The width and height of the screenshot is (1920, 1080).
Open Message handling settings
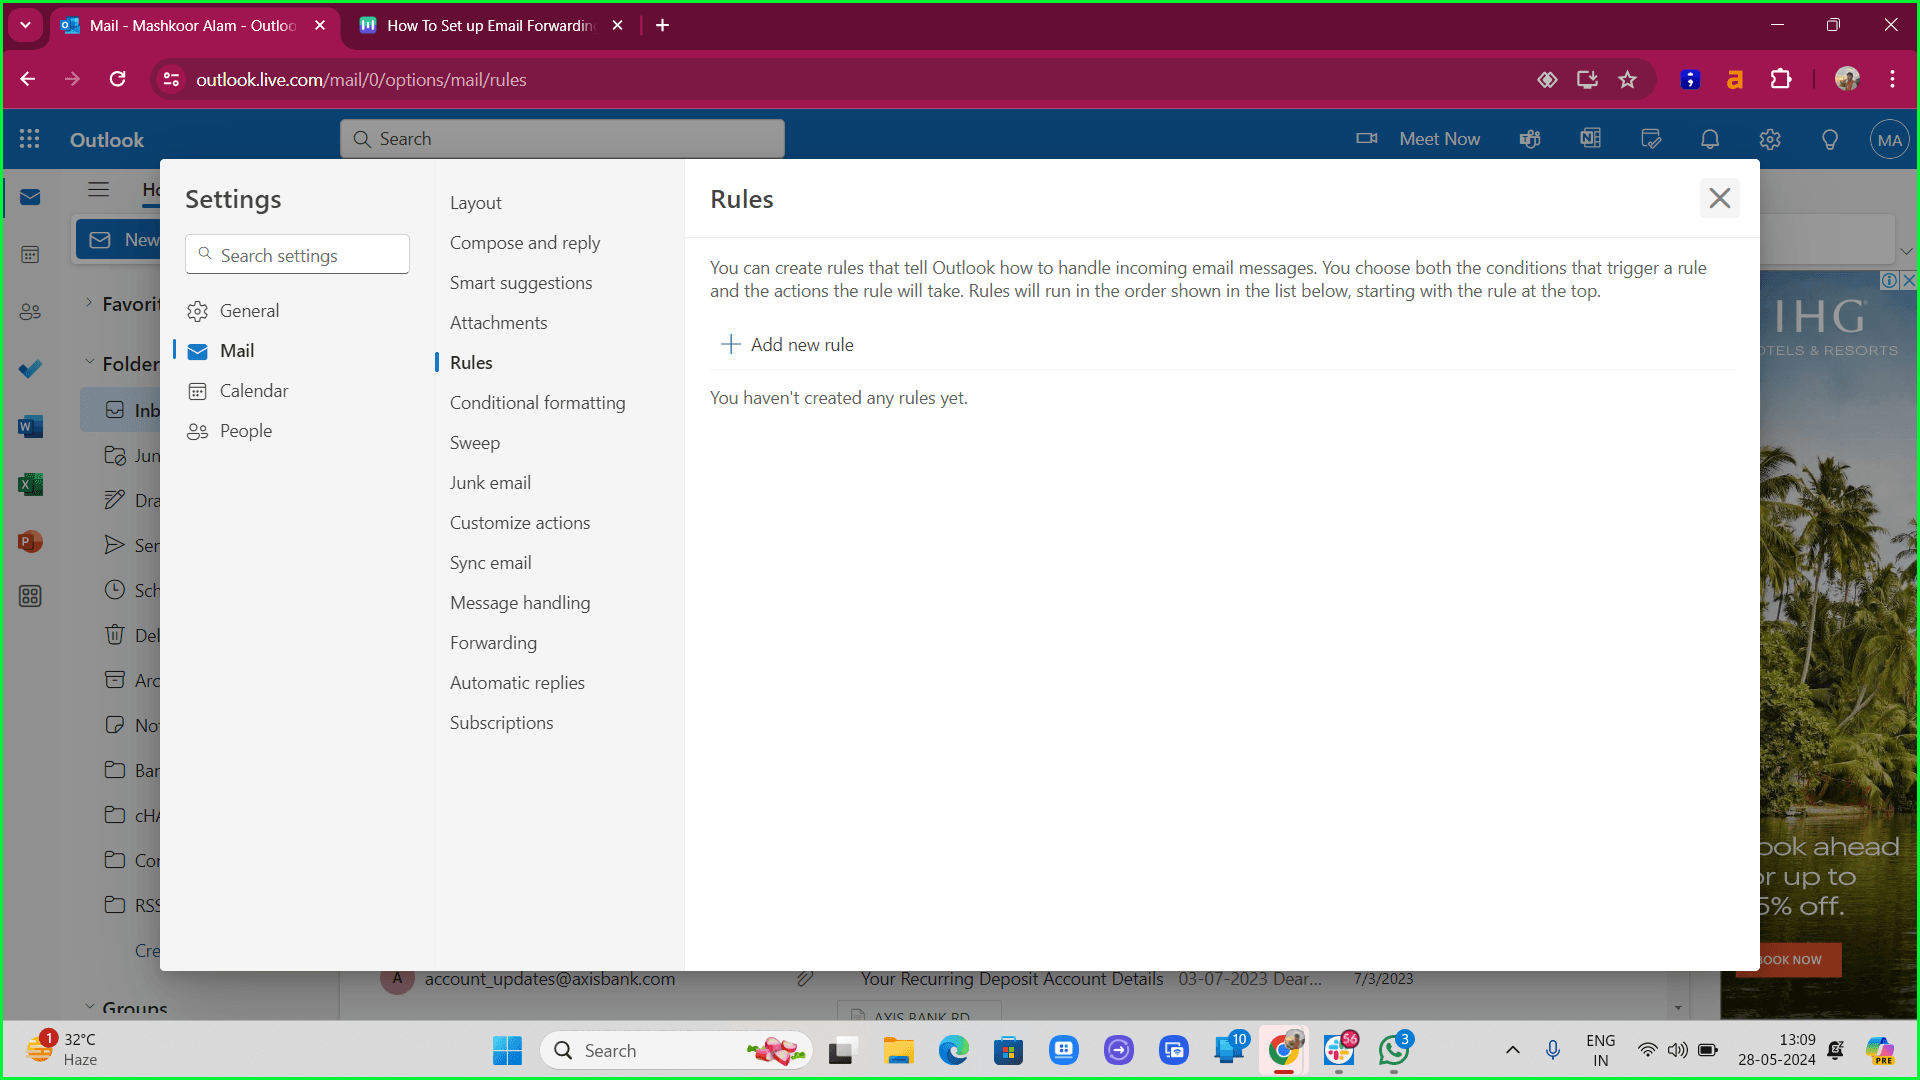[520, 603]
